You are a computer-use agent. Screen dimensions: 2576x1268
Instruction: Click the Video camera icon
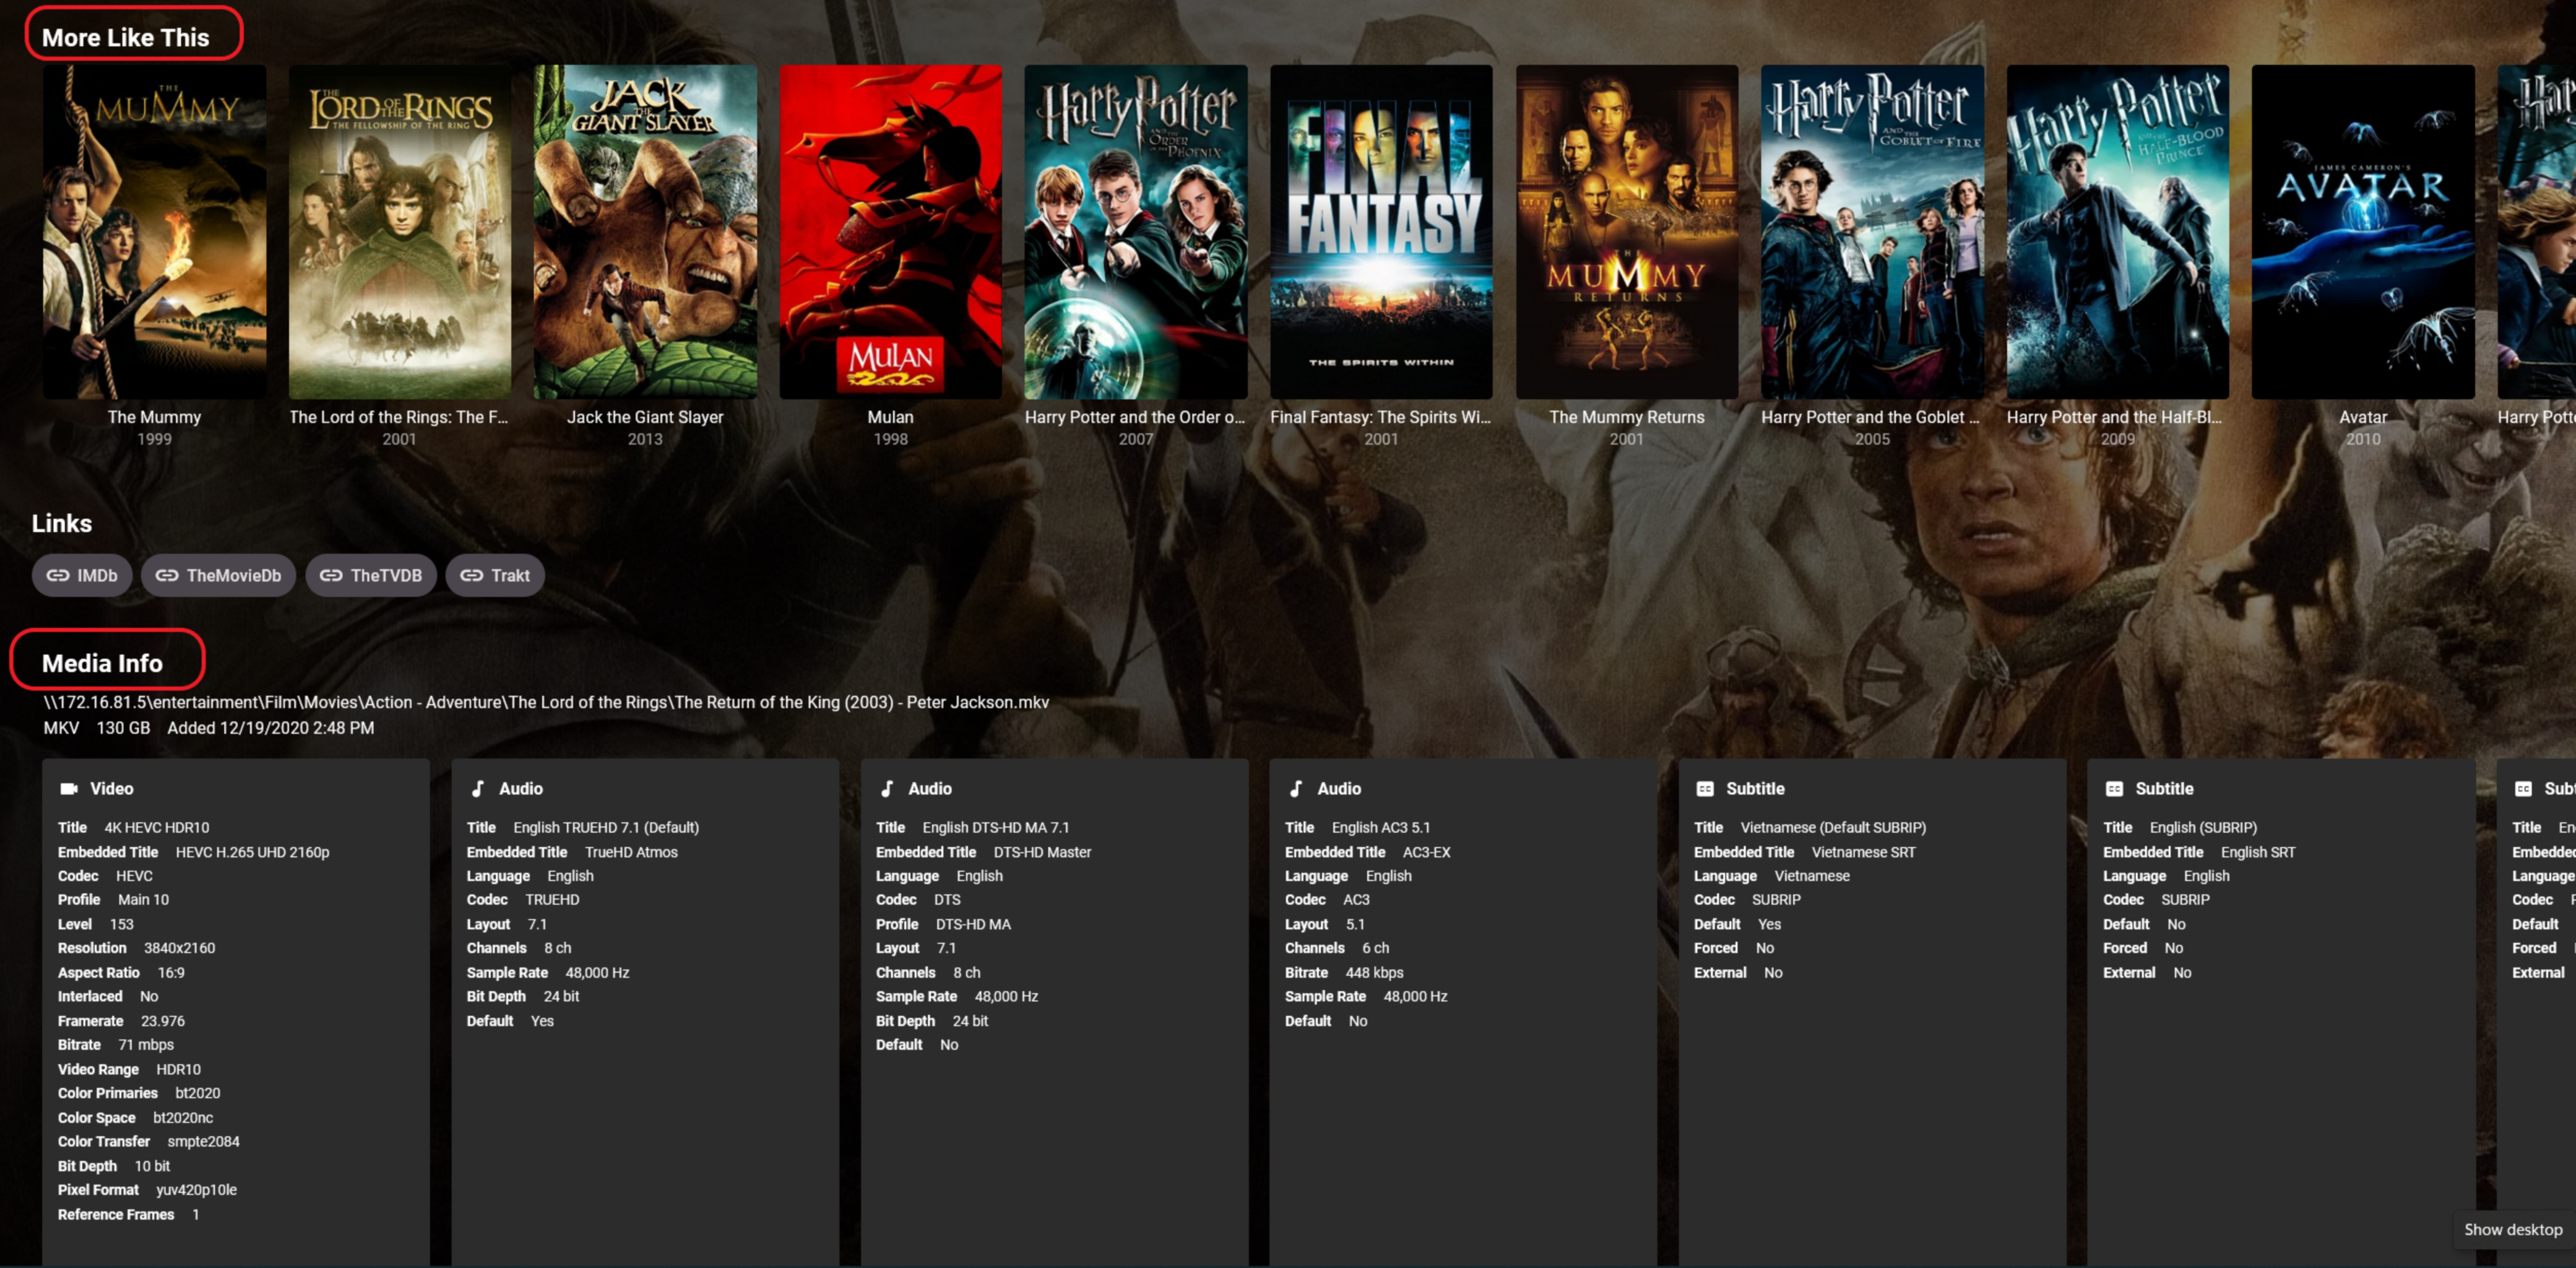[x=68, y=789]
